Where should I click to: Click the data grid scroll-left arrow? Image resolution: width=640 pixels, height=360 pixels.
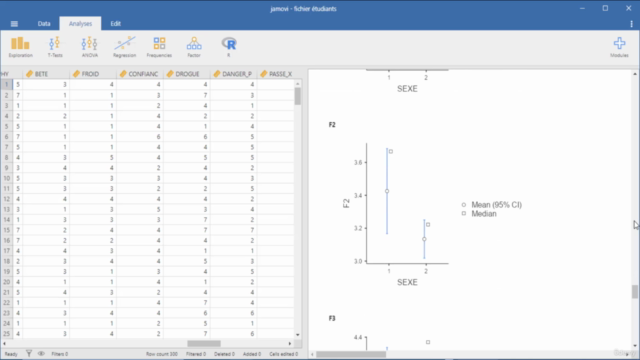pyautogui.click(x=4, y=344)
